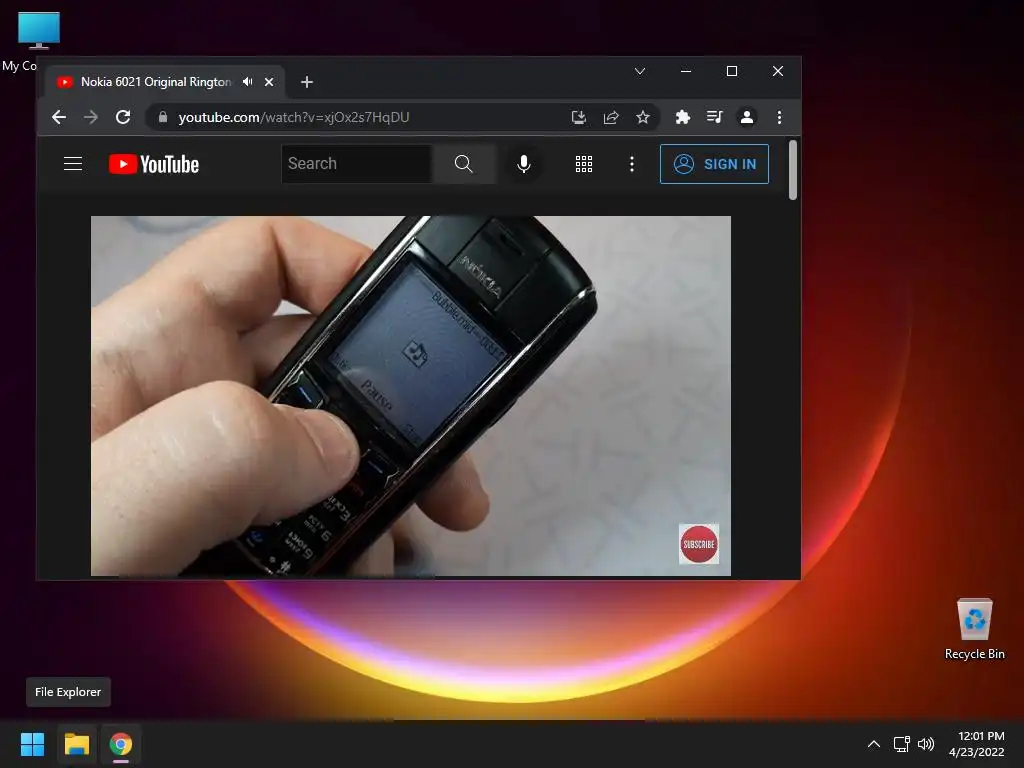Viewport: 1024px width, 768px height.
Task: Click the install app icon in address bar
Action: pyautogui.click(x=579, y=118)
